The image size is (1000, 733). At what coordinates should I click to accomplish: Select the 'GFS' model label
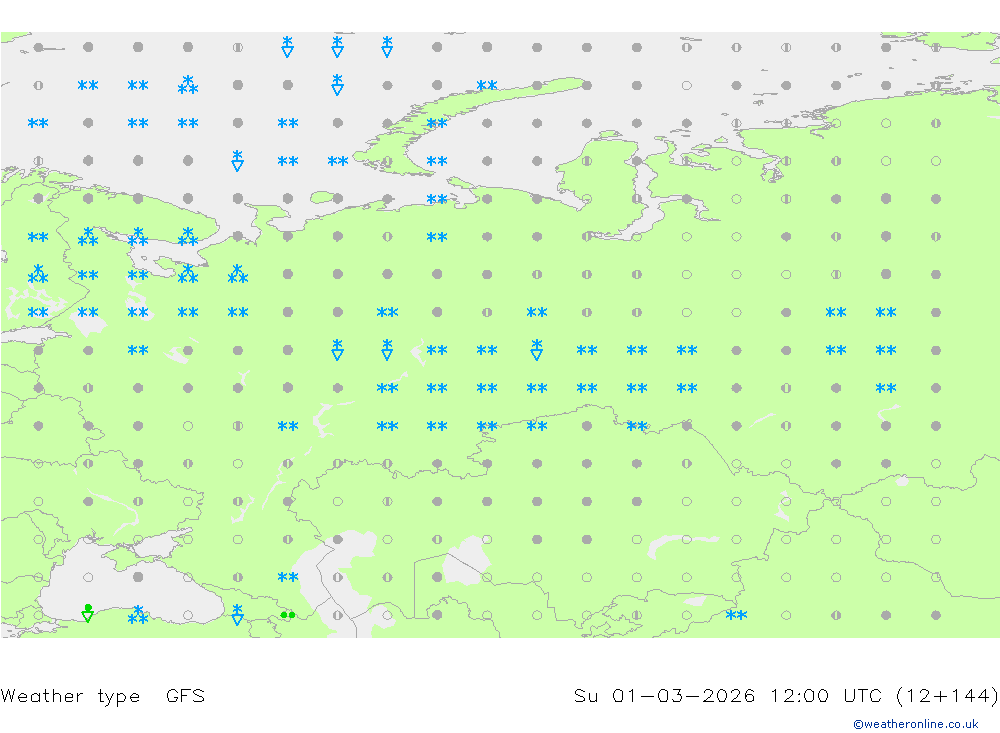point(185,695)
